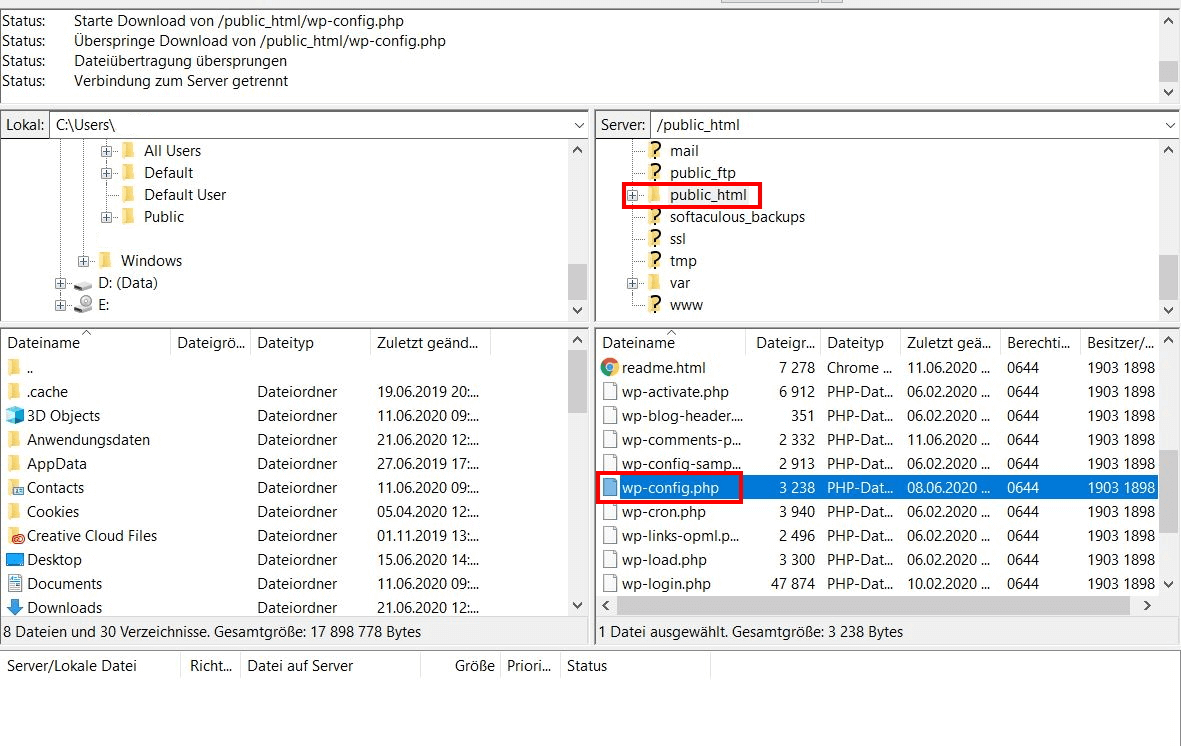Viewport: 1181px width, 746px height.
Task: Select the Cookies folder row
Action: pyautogui.click(x=284, y=512)
